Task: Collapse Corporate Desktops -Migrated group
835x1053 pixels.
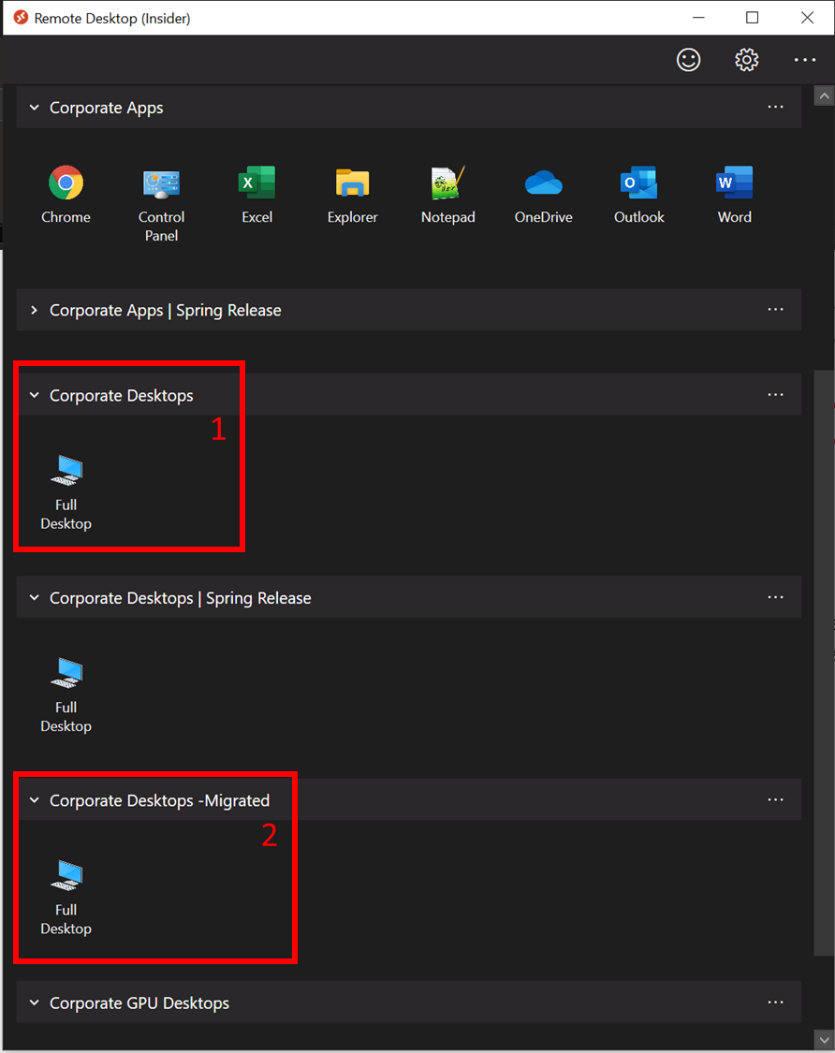Action: (x=34, y=800)
